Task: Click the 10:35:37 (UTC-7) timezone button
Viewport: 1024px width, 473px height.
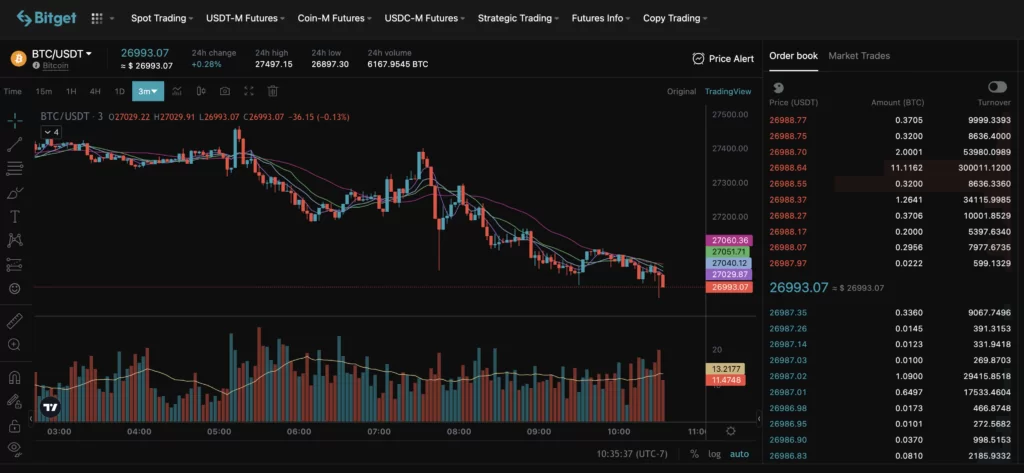Action: pos(633,454)
